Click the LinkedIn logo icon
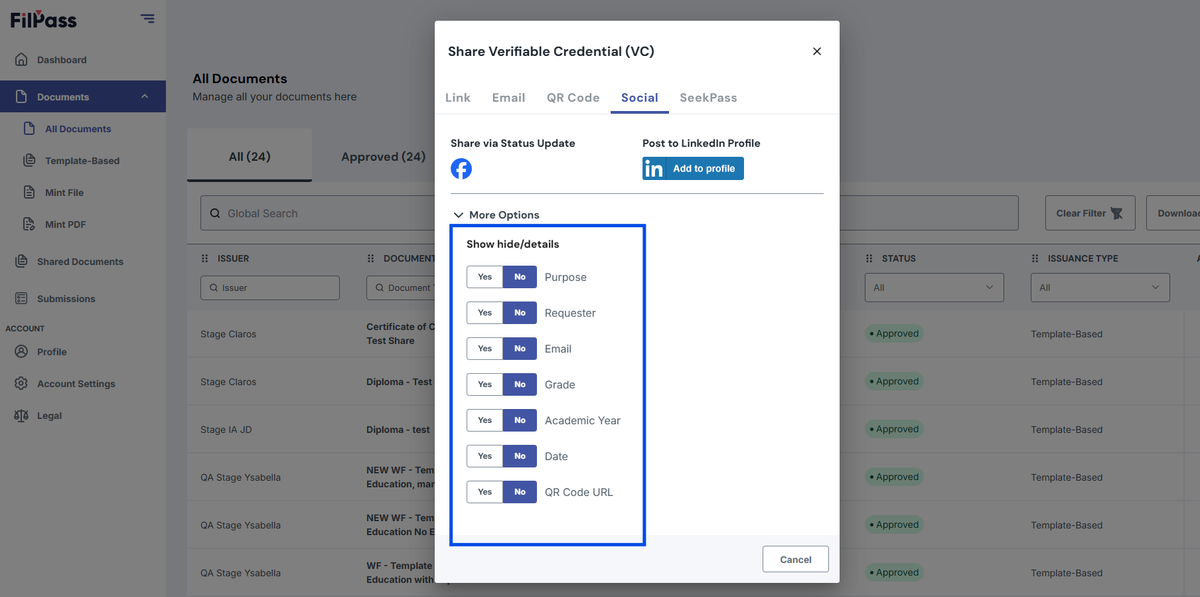This screenshot has height=597, width=1200. pyautogui.click(x=654, y=169)
